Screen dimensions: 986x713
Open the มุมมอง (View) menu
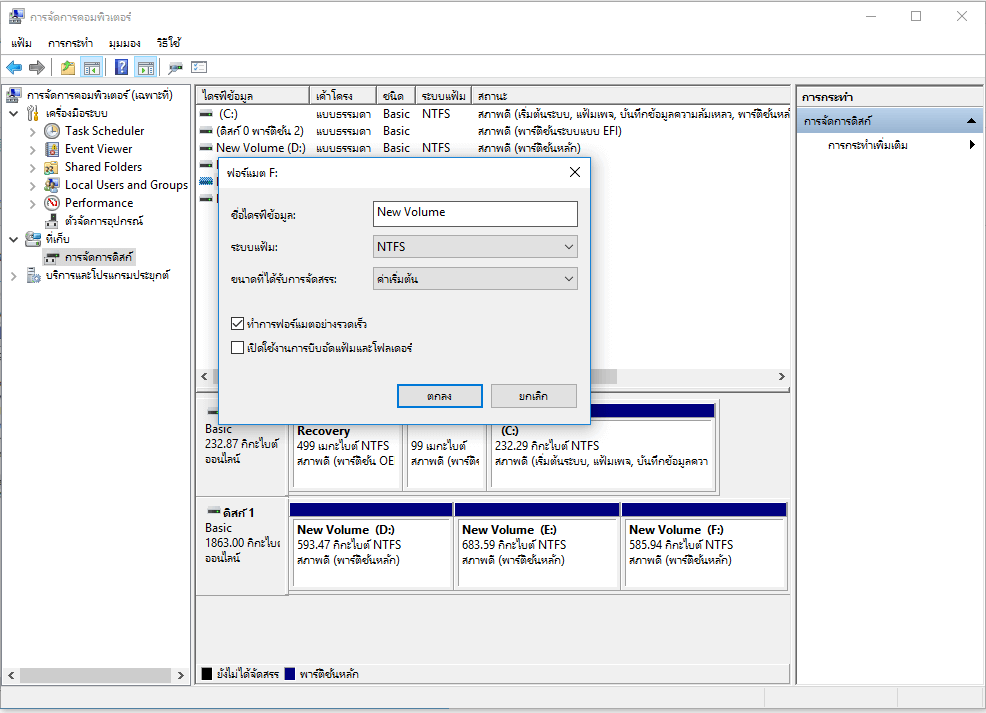tap(124, 43)
